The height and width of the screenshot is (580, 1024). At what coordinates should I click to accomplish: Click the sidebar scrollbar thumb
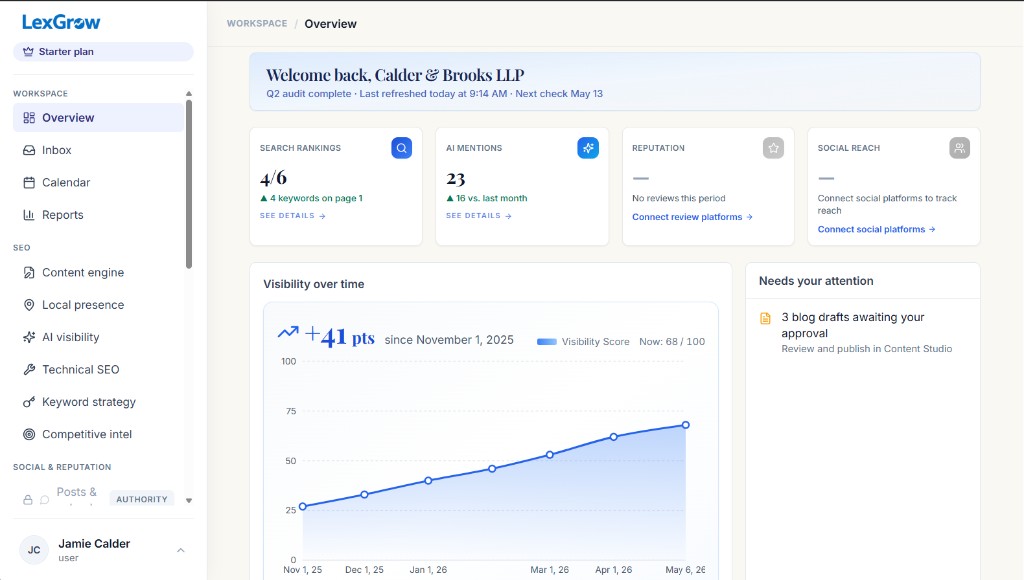pos(189,184)
